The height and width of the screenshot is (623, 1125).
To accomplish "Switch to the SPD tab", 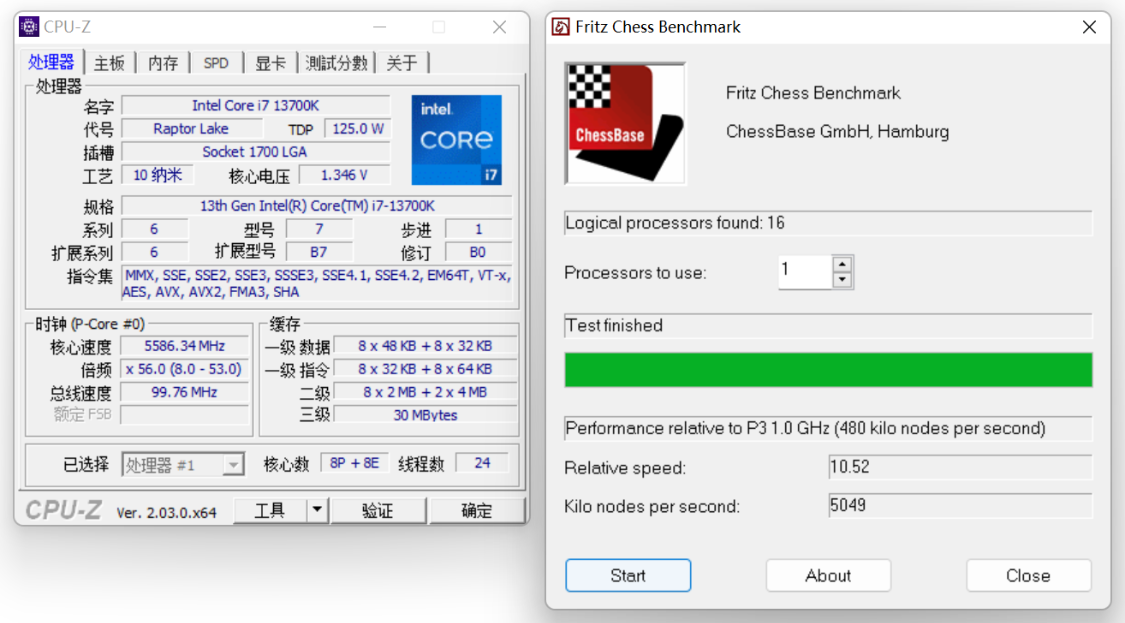I will 216,63.
